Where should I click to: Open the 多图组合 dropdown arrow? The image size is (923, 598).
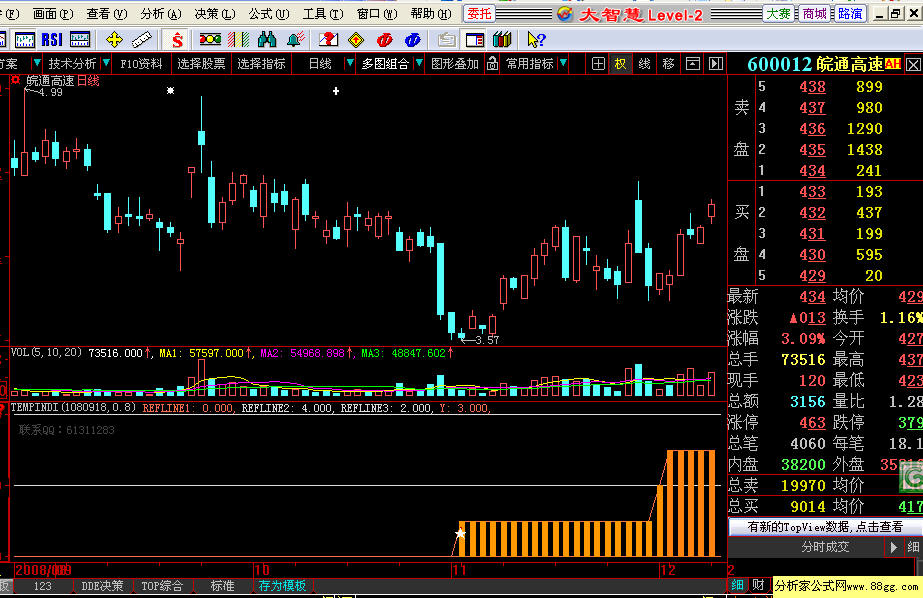coord(419,63)
